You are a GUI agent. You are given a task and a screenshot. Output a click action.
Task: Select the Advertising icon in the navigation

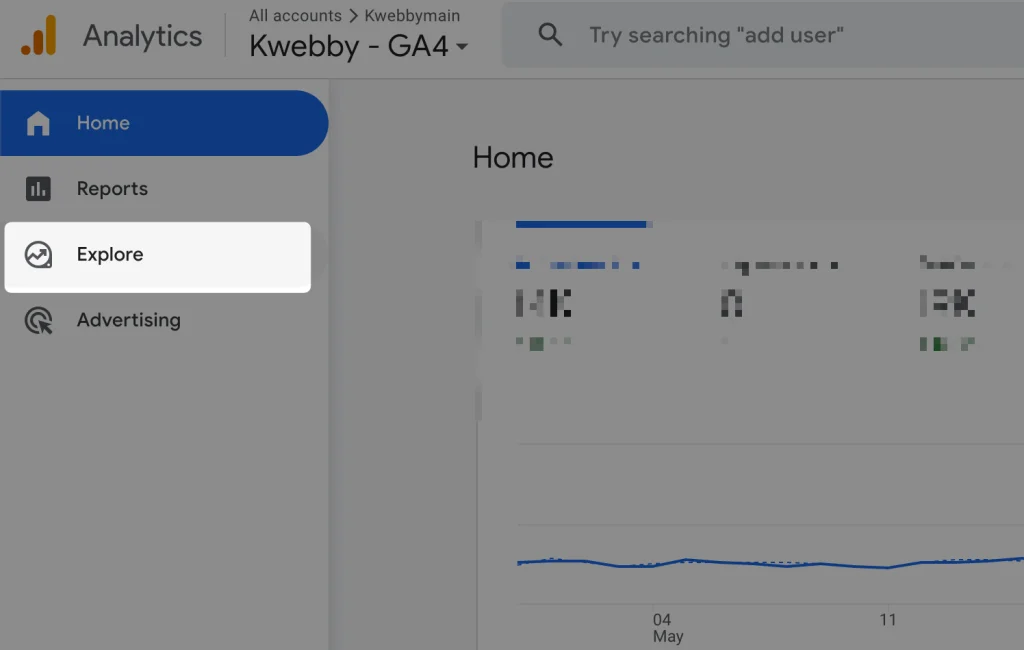pos(38,320)
